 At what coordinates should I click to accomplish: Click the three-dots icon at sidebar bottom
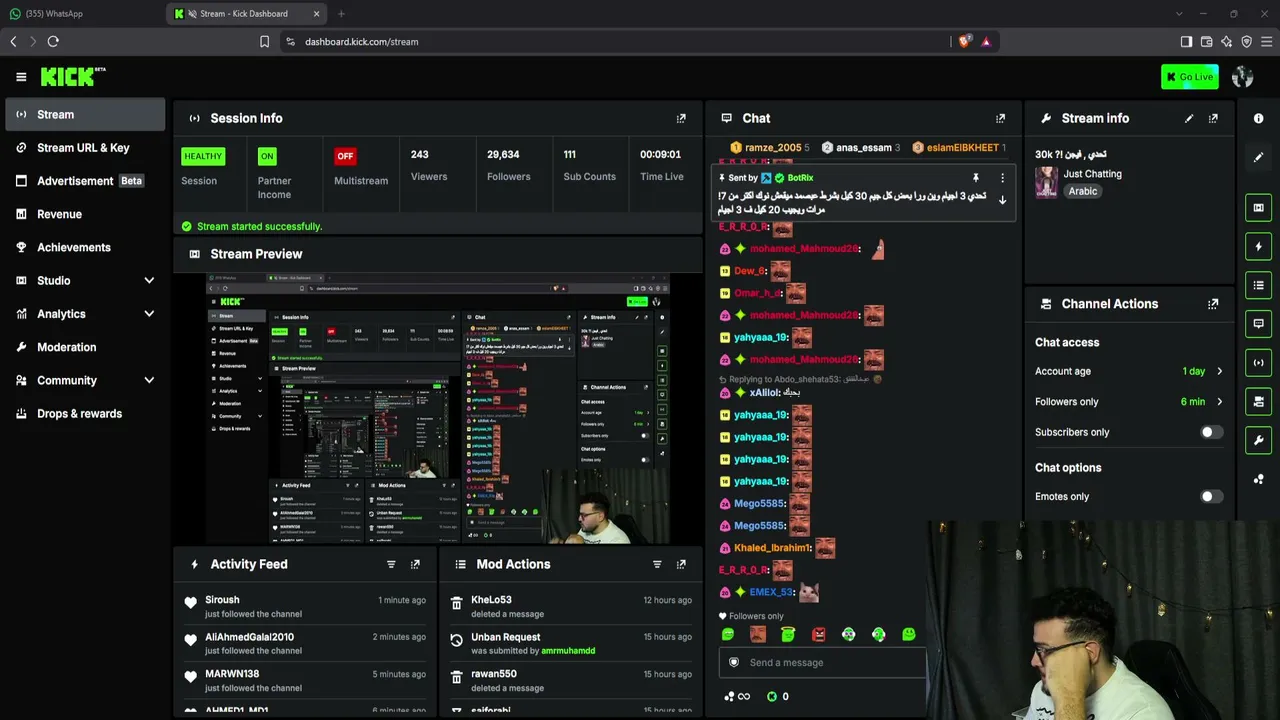[1258, 479]
